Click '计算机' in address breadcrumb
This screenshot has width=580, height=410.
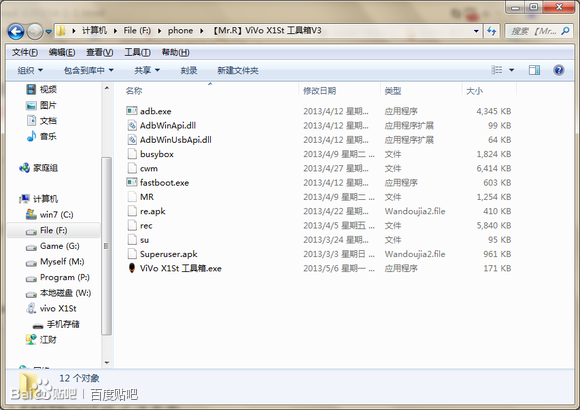(94, 31)
